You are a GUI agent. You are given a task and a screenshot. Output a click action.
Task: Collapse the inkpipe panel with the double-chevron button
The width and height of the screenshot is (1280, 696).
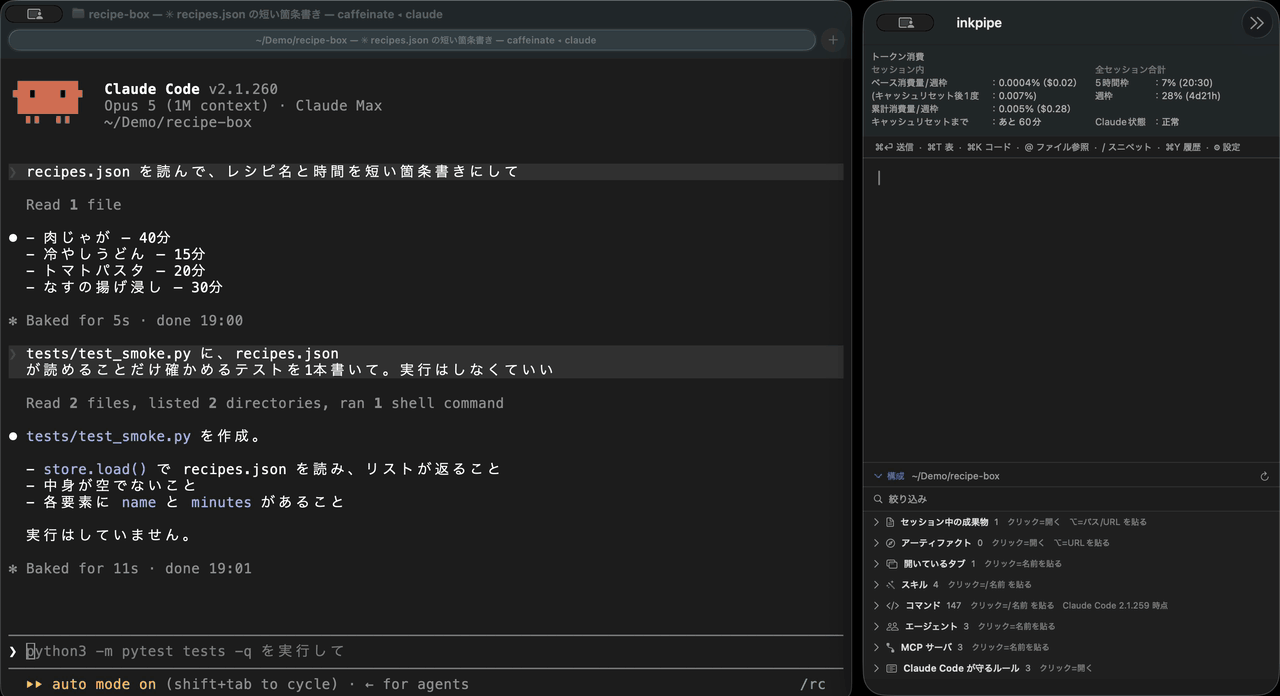pyautogui.click(x=1256, y=23)
